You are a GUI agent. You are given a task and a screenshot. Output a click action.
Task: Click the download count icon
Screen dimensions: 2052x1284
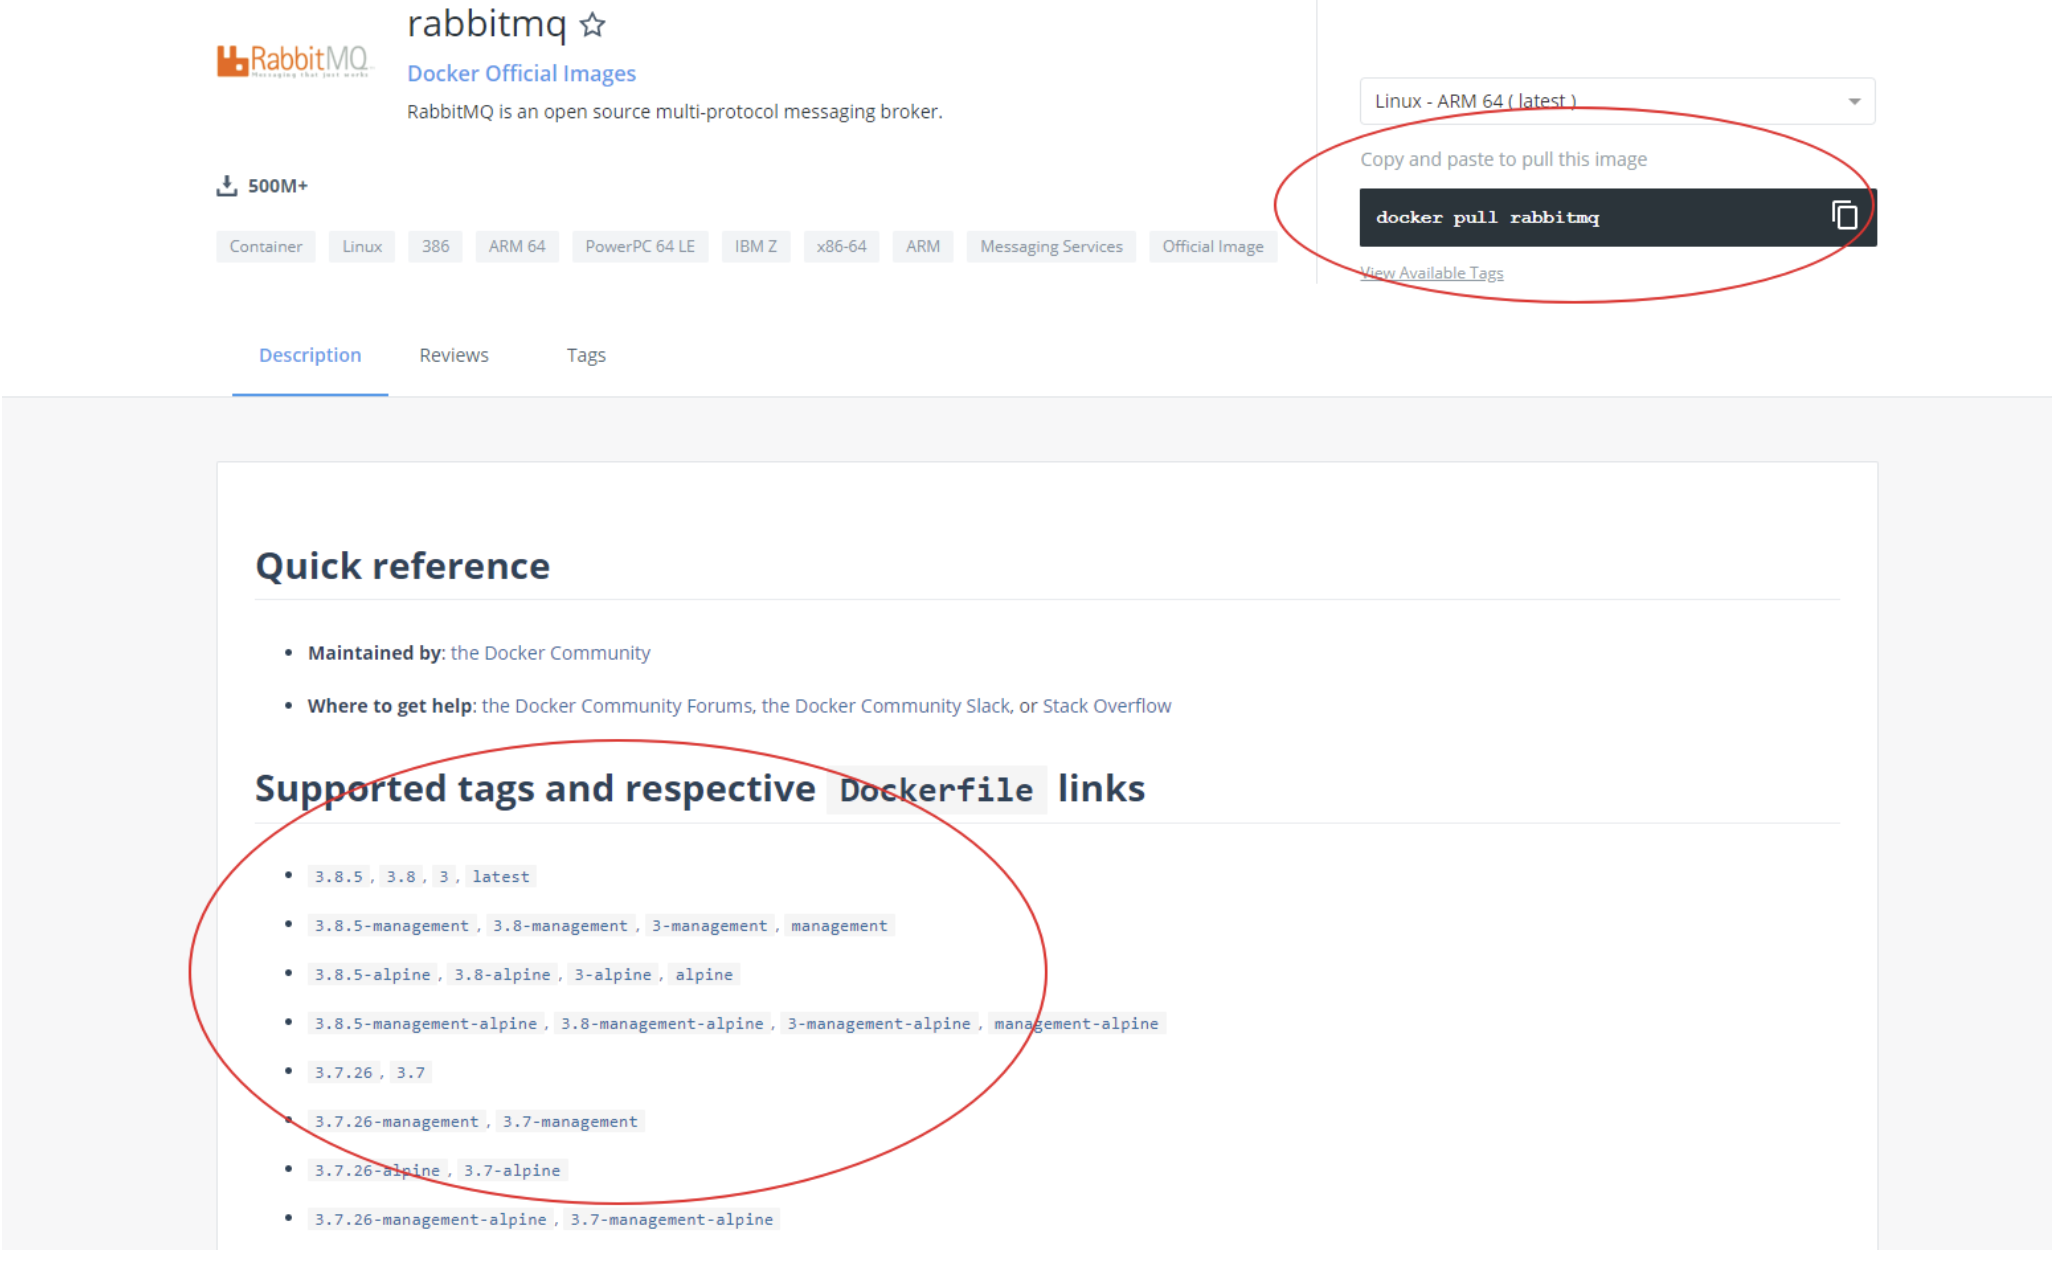pos(227,186)
